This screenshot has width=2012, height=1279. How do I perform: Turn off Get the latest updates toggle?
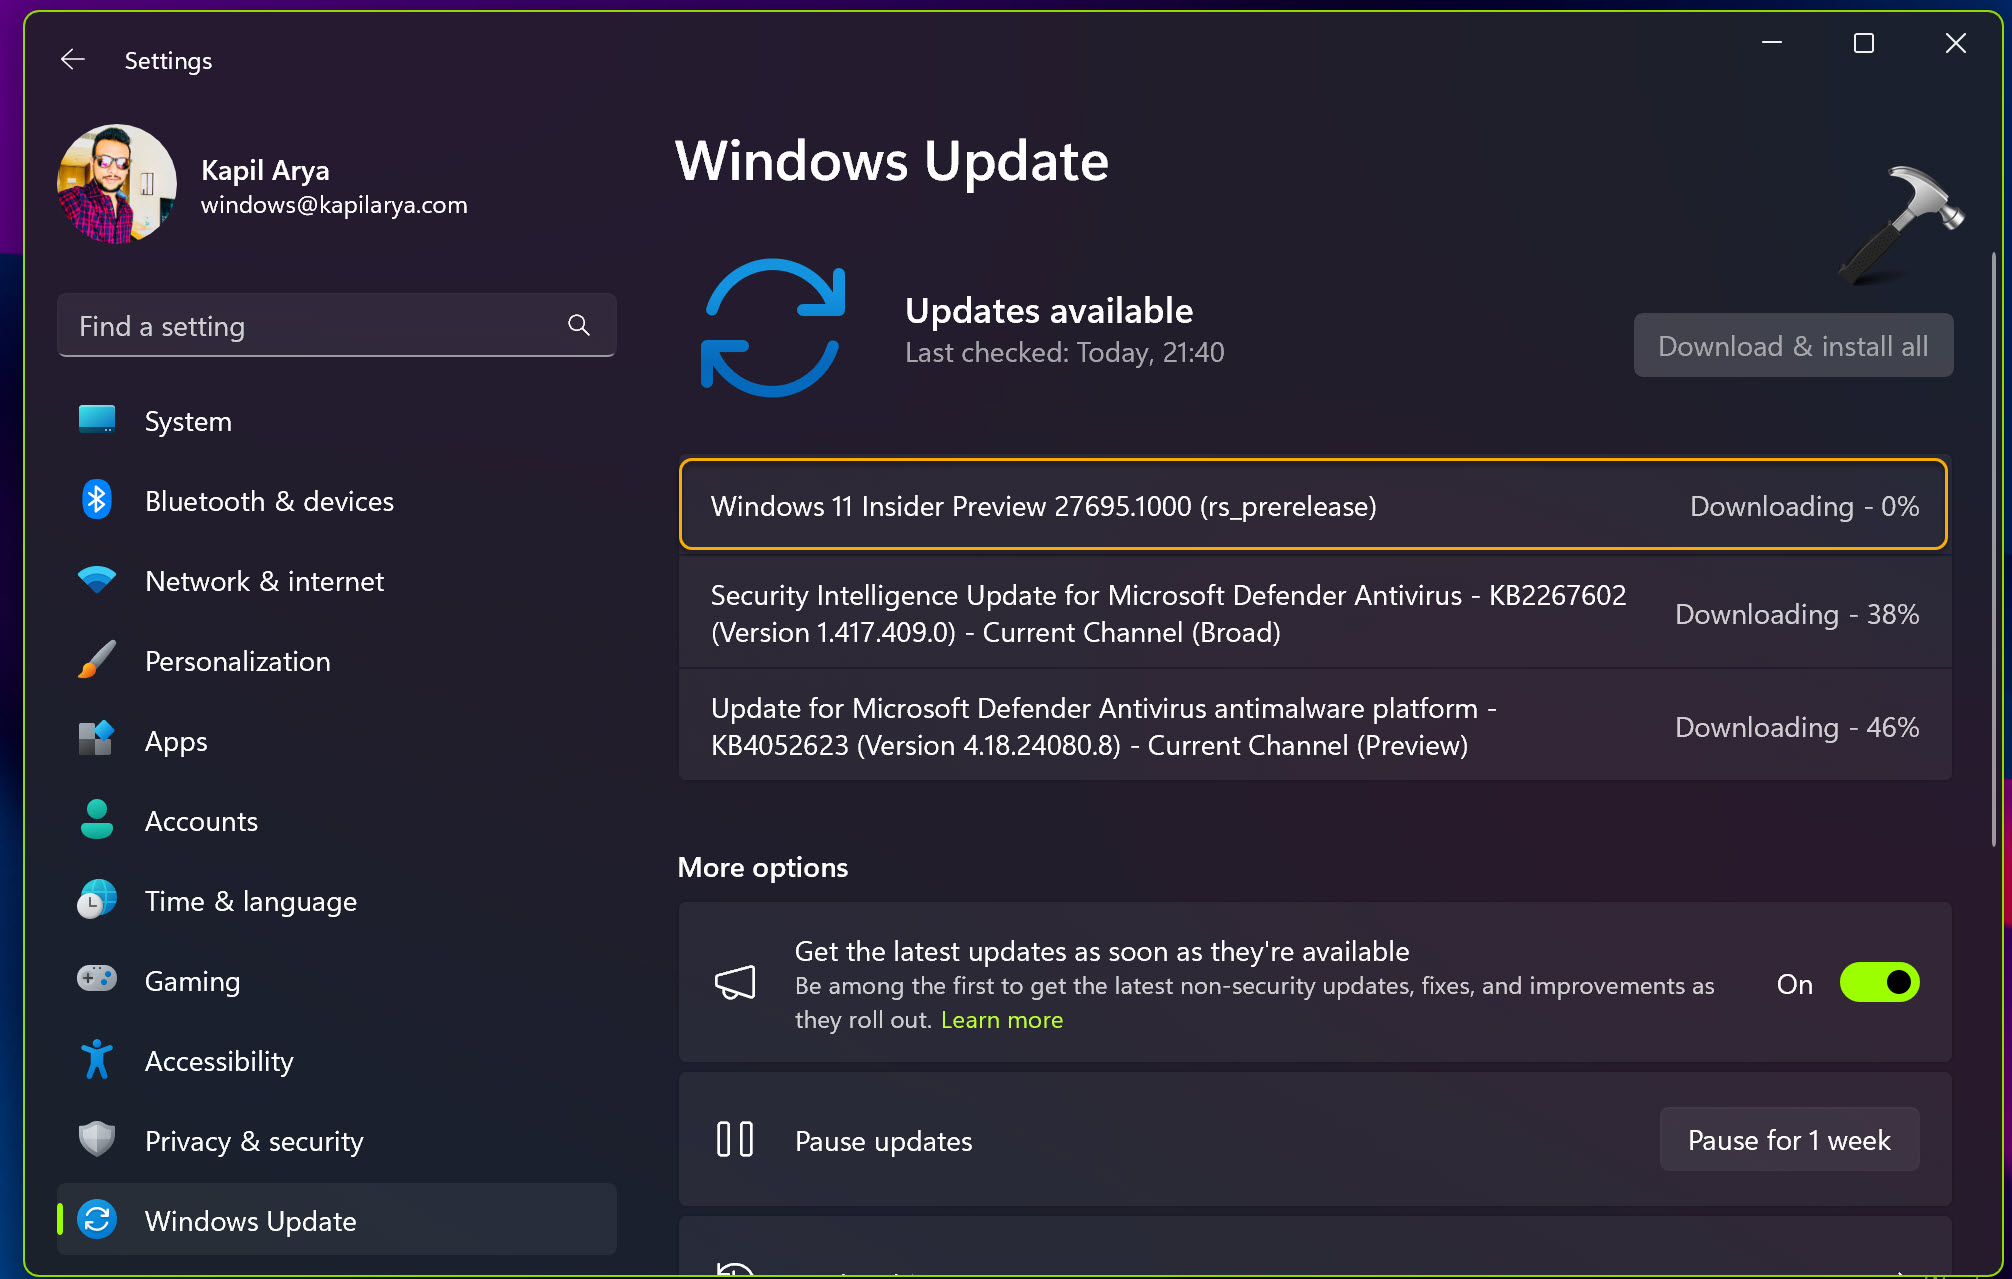1879,983
